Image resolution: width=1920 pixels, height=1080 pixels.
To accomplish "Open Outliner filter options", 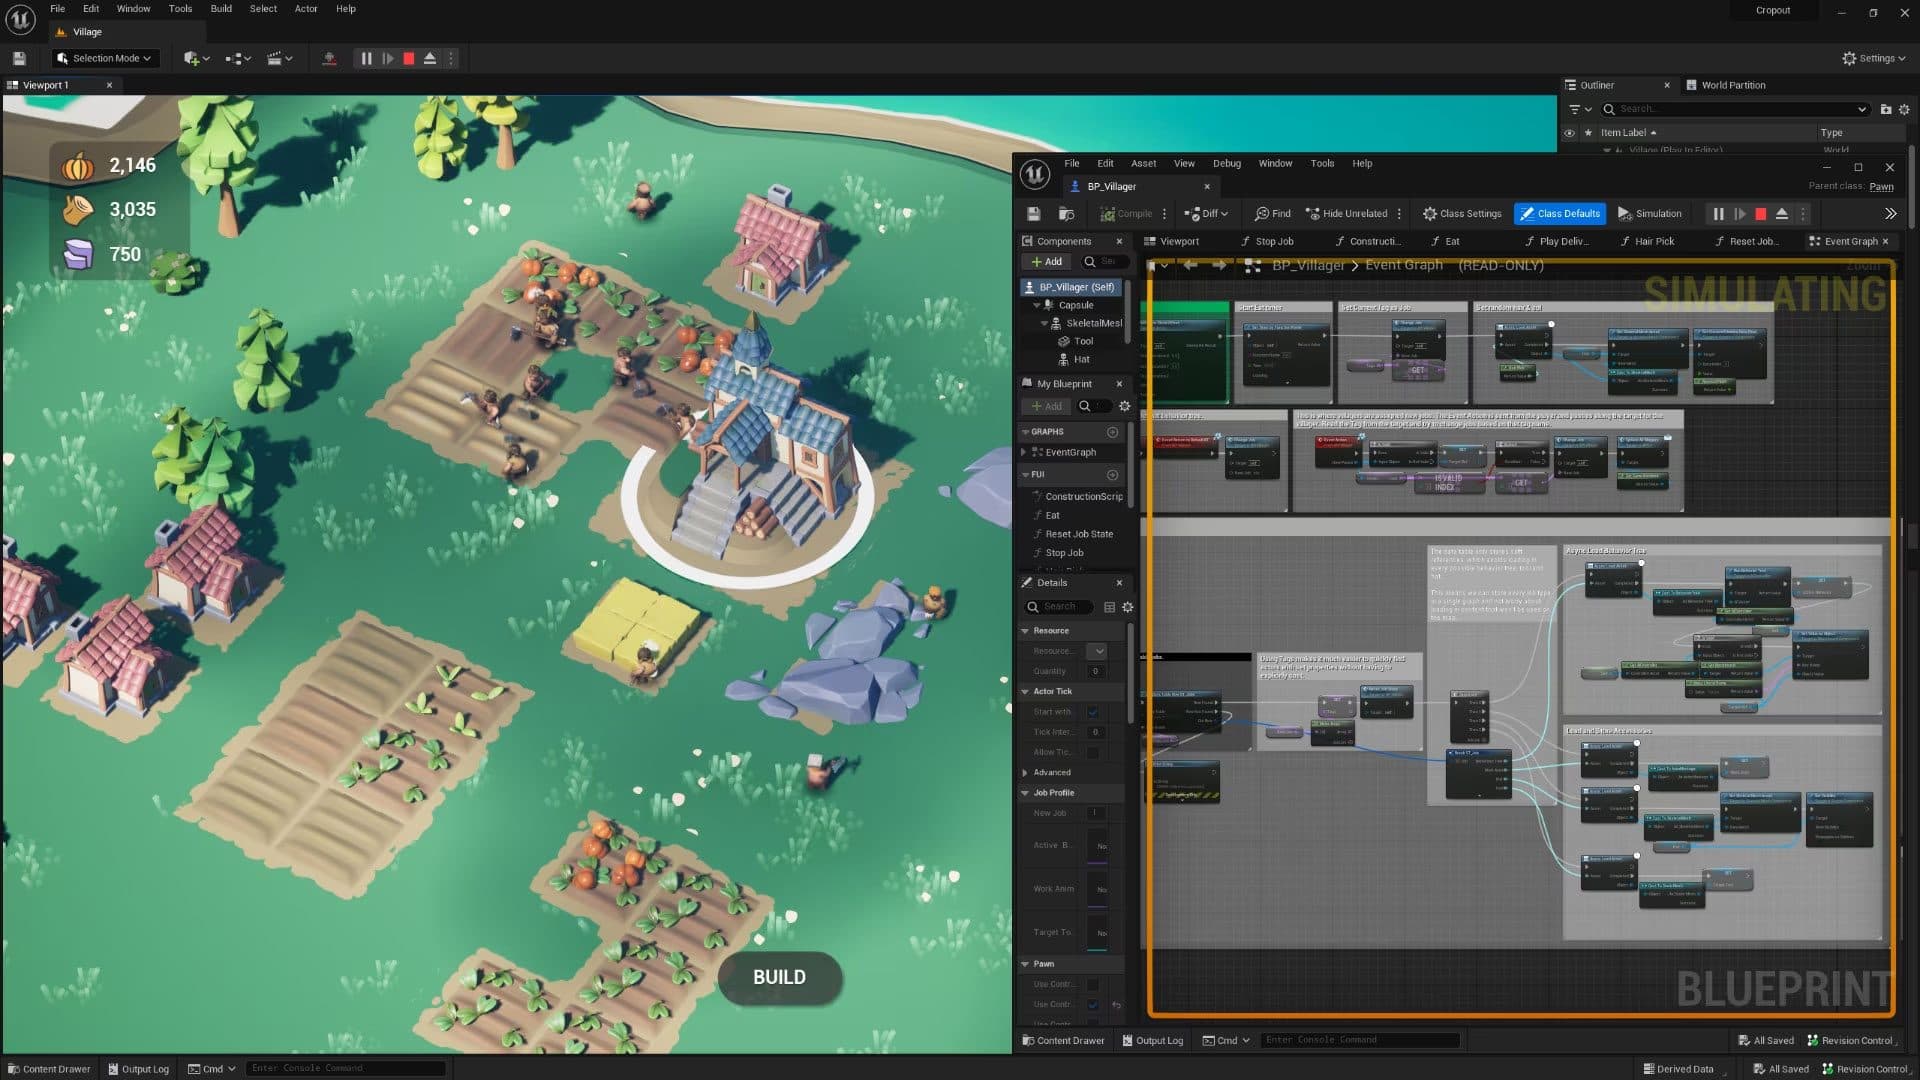I will pyautogui.click(x=1580, y=109).
